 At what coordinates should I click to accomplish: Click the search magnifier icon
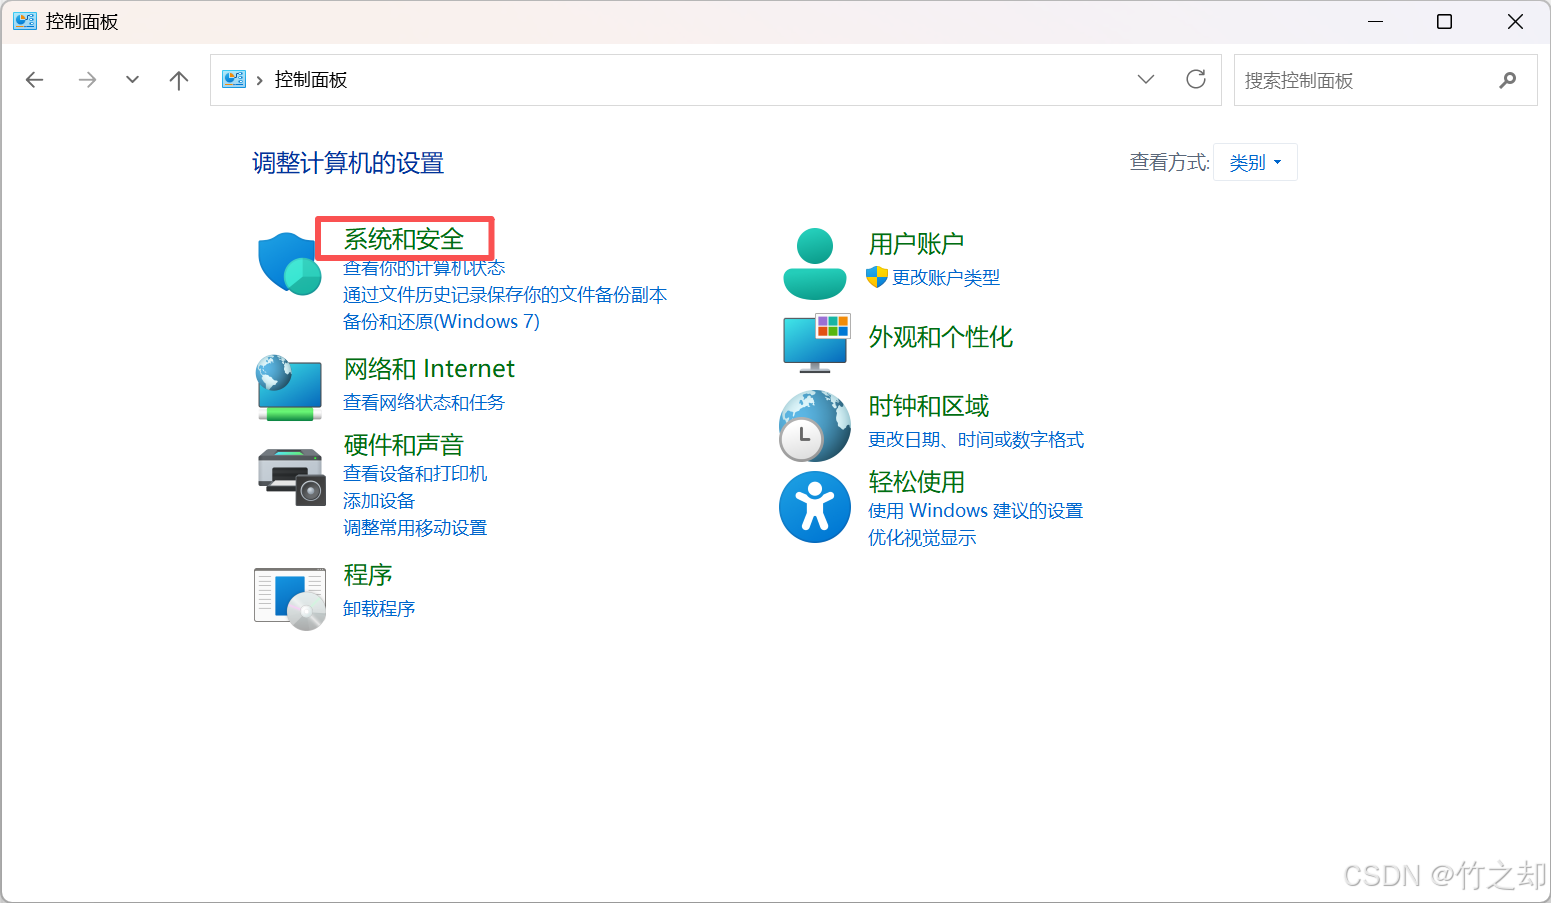click(1508, 80)
